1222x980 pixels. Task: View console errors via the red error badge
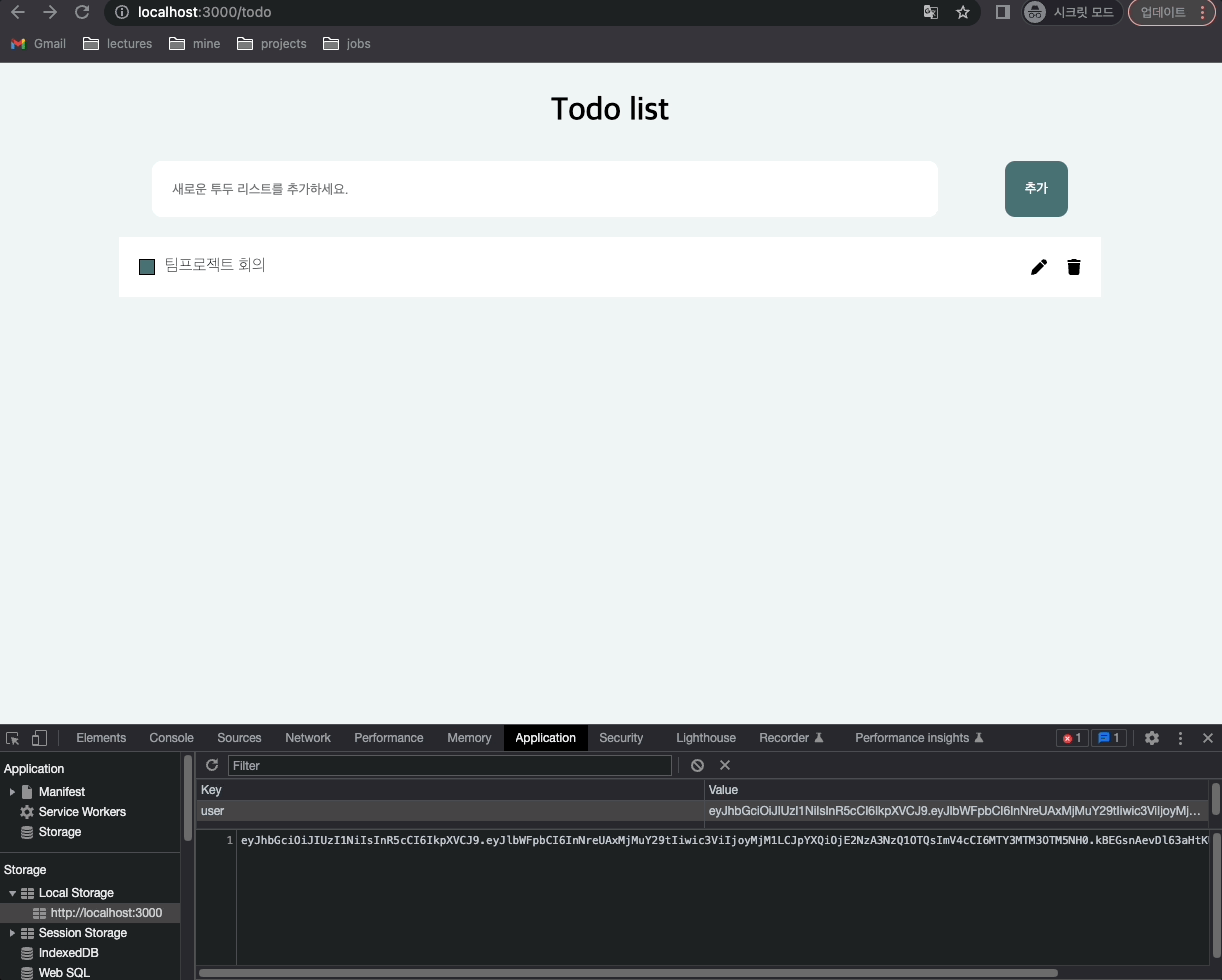point(1071,738)
